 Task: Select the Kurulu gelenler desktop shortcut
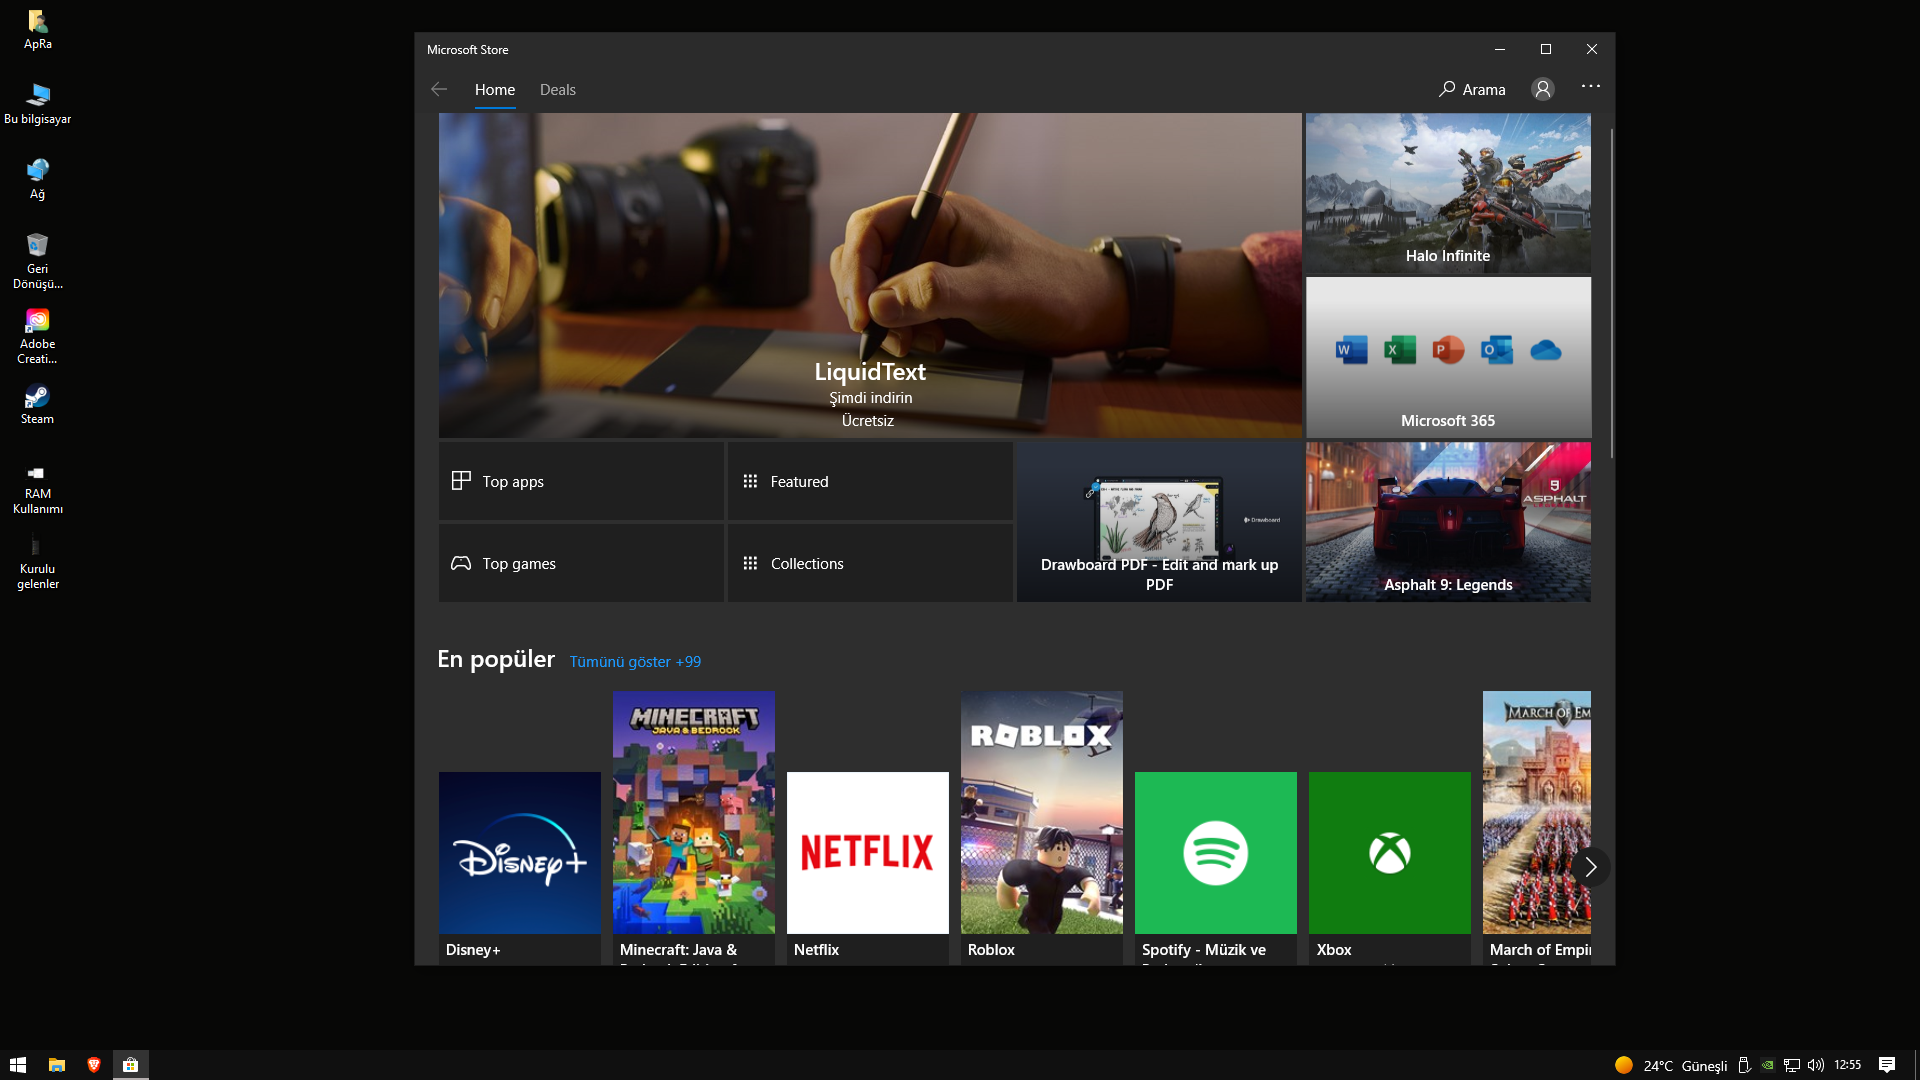tap(38, 561)
